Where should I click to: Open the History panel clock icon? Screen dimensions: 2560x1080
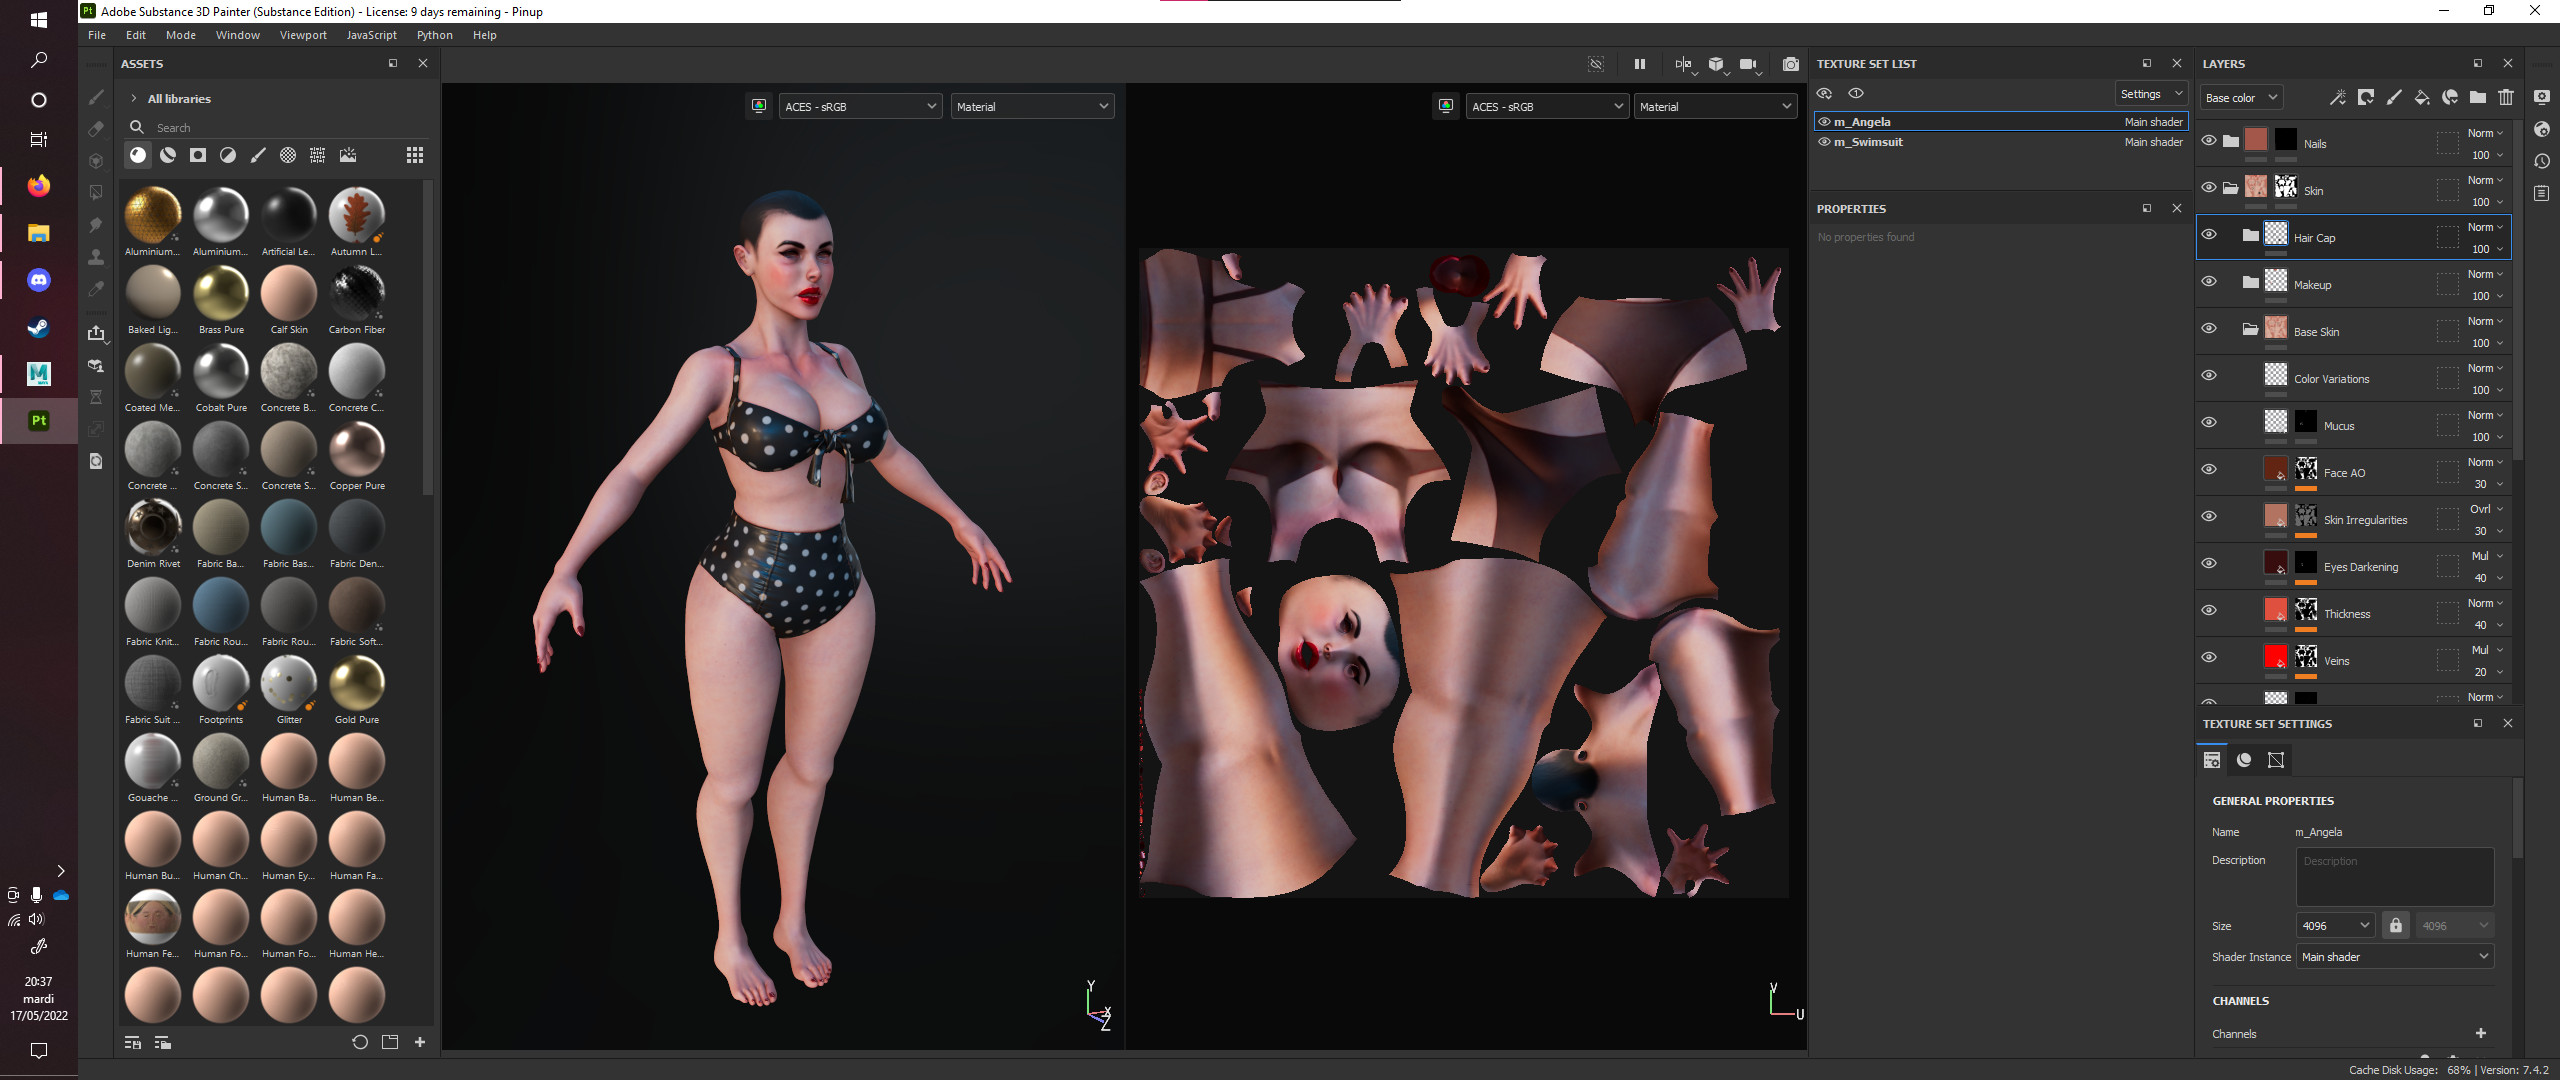[x=2542, y=161]
